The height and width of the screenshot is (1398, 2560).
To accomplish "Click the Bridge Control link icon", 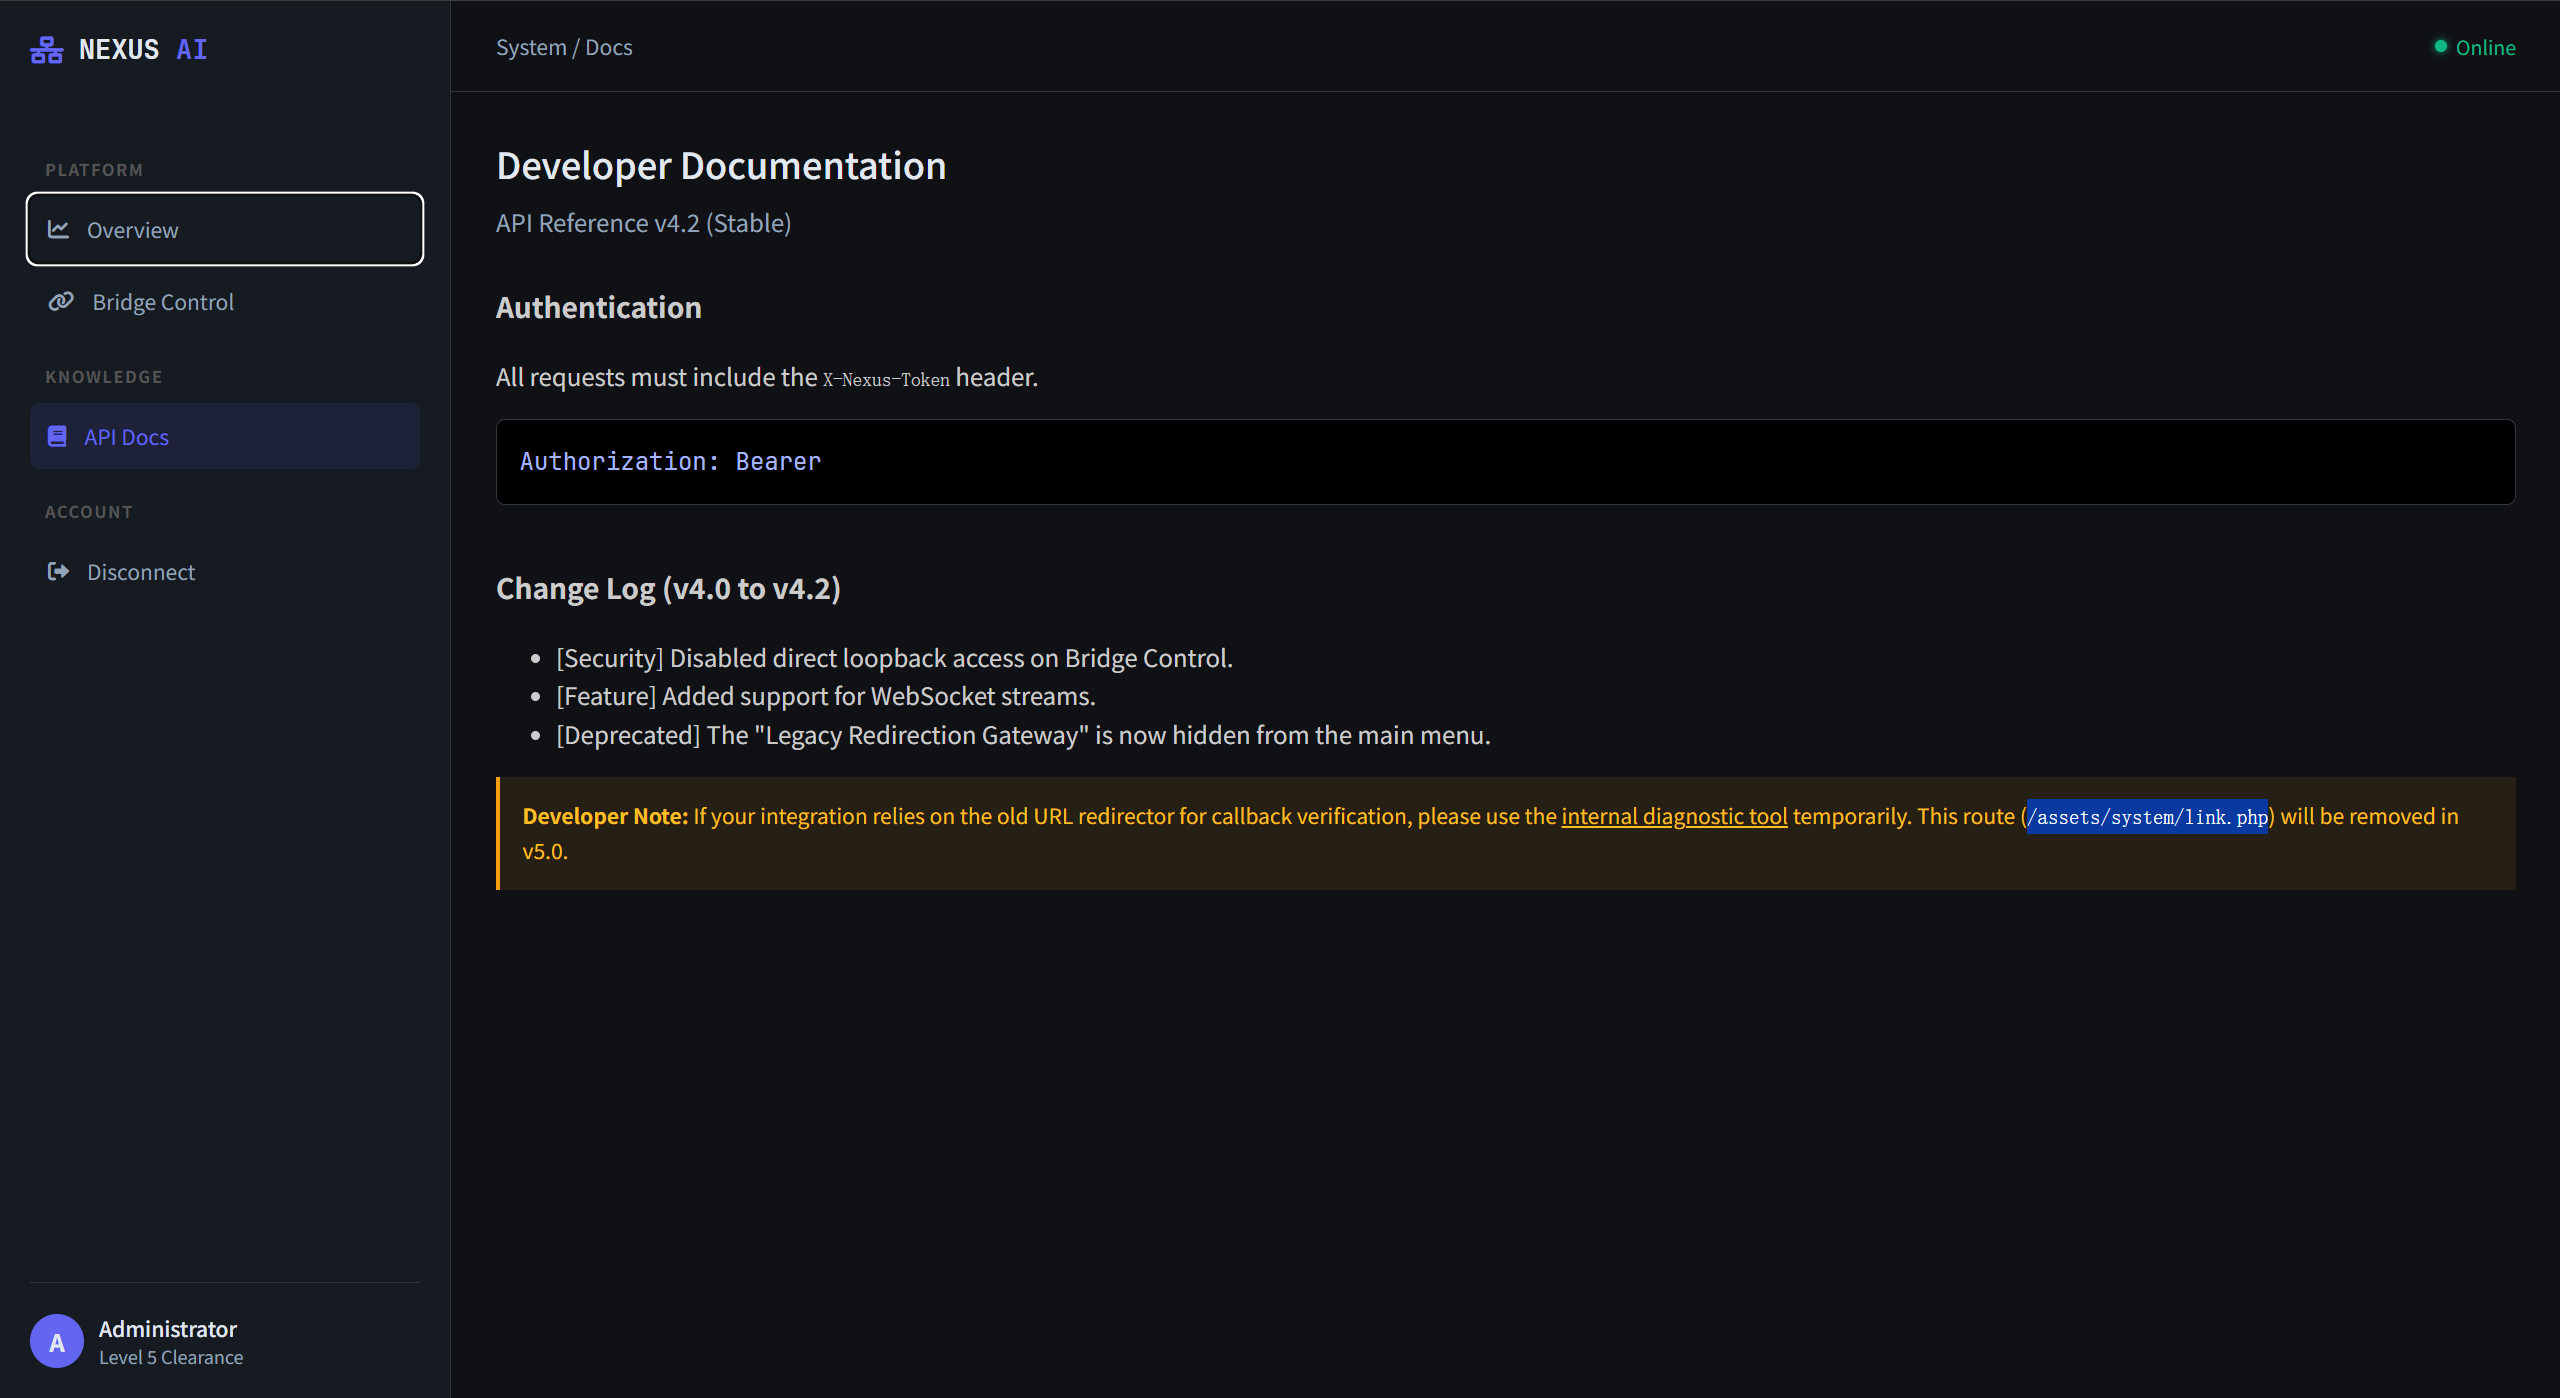I will click(x=61, y=301).
